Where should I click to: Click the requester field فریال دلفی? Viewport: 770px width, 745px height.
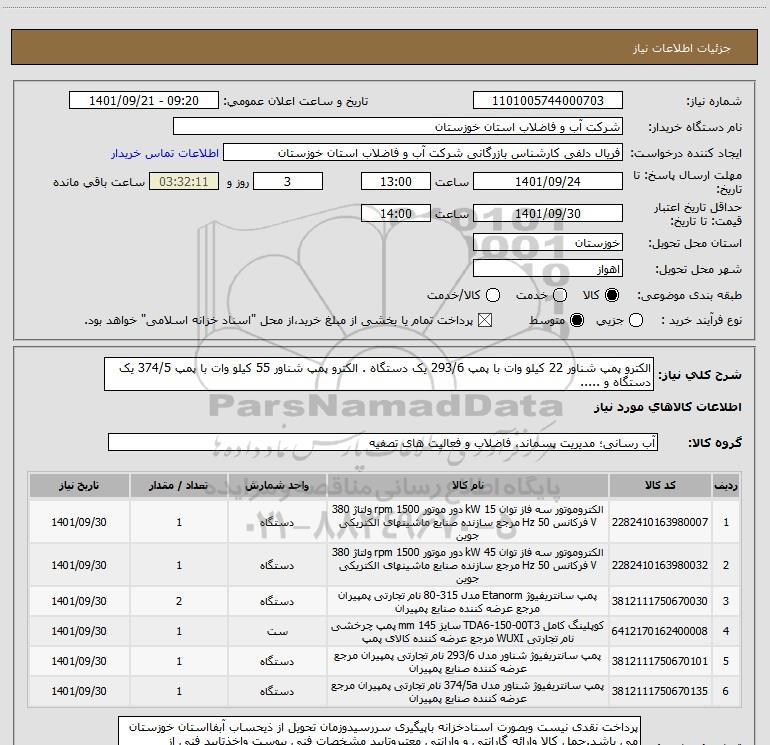click(x=423, y=153)
